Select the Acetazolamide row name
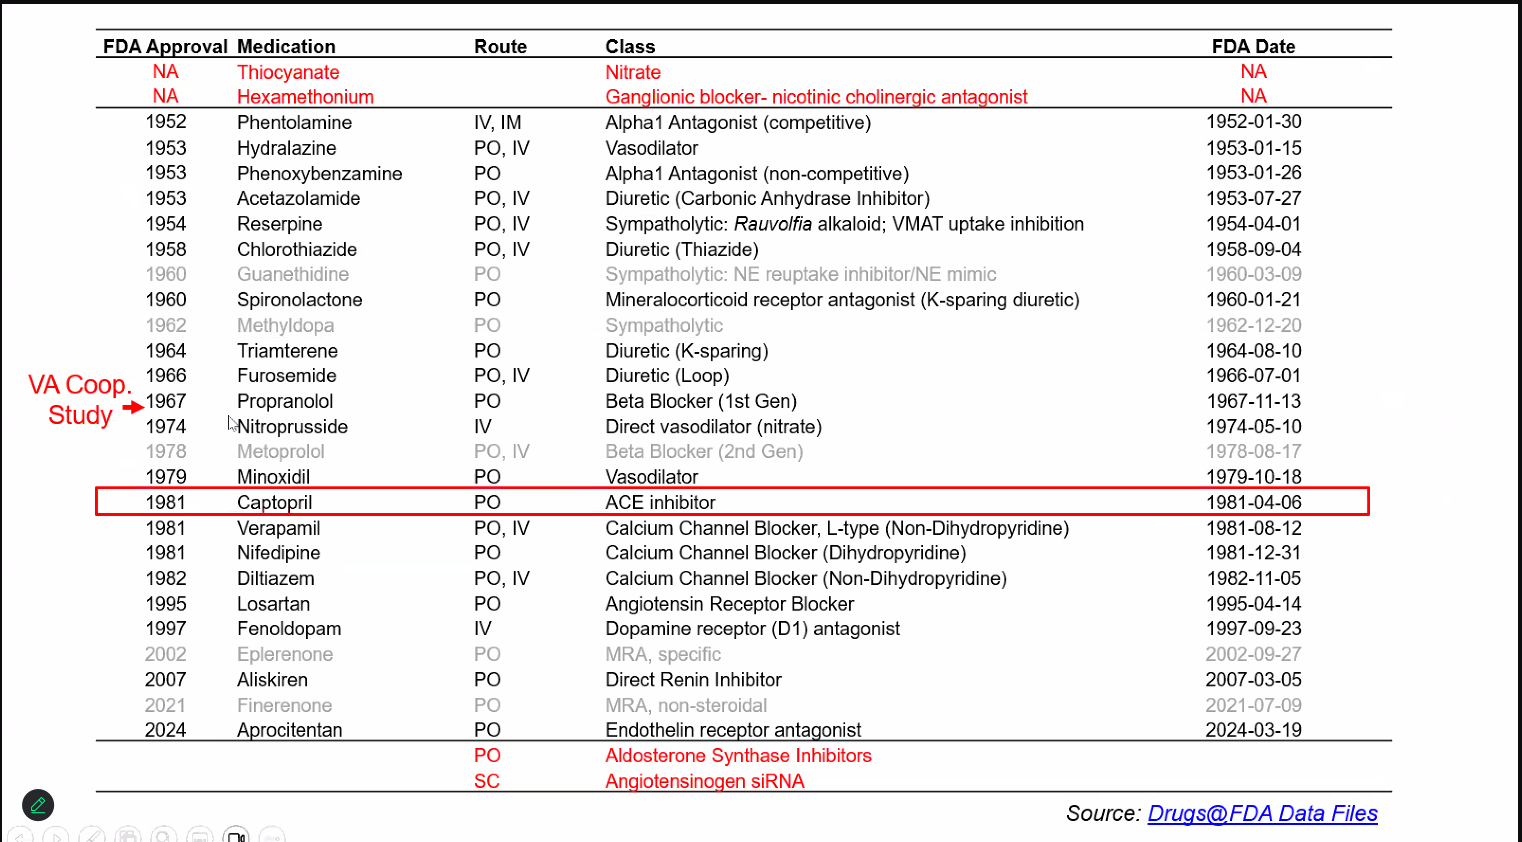1522x842 pixels. coord(298,198)
